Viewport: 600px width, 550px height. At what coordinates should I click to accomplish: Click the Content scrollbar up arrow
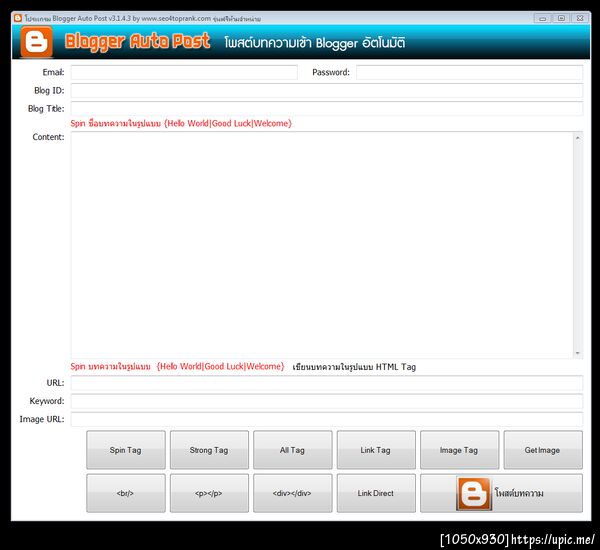coord(578,138)
